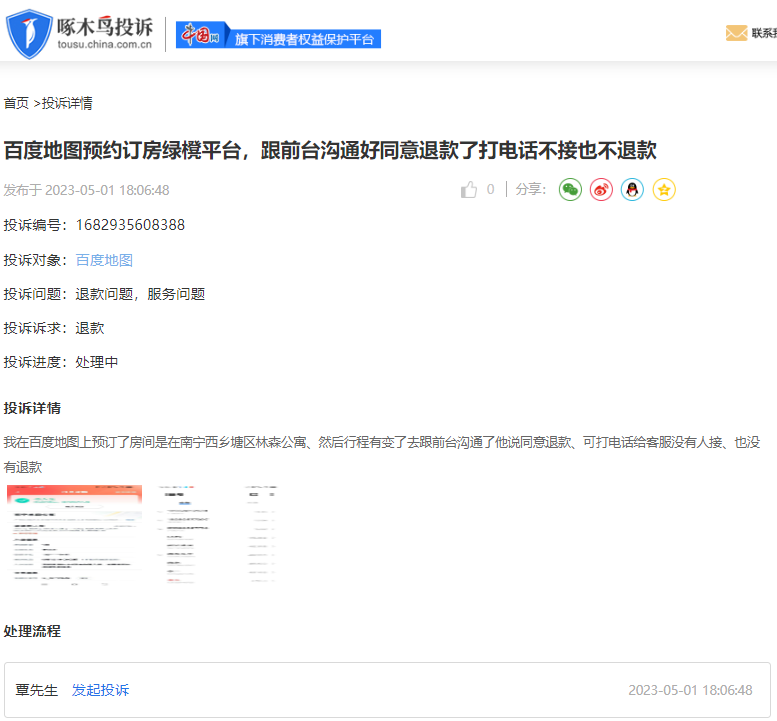This screenshot has height=721, width=777.
Task: Go to 首页 in the breadcrumb
Action: coord(16,103)
